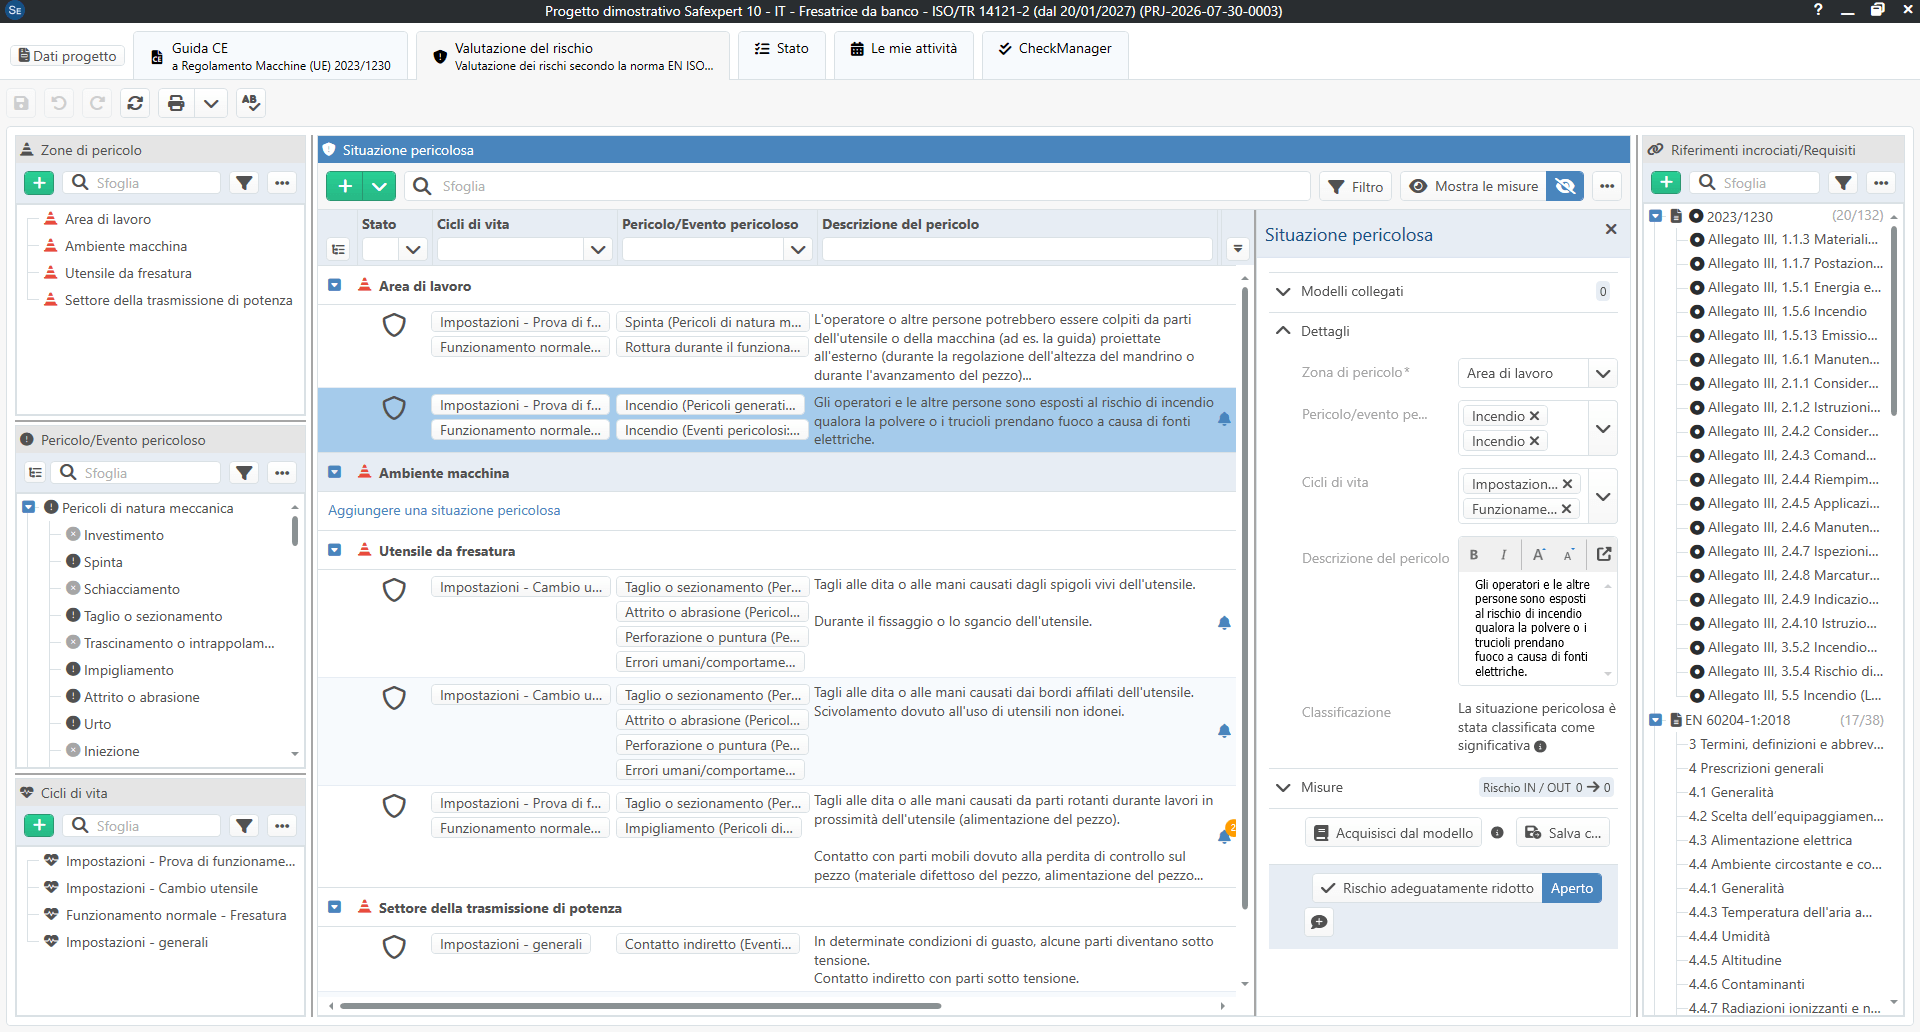Click the Aperto status button
The image size is (1920, 1032).
1572,888
